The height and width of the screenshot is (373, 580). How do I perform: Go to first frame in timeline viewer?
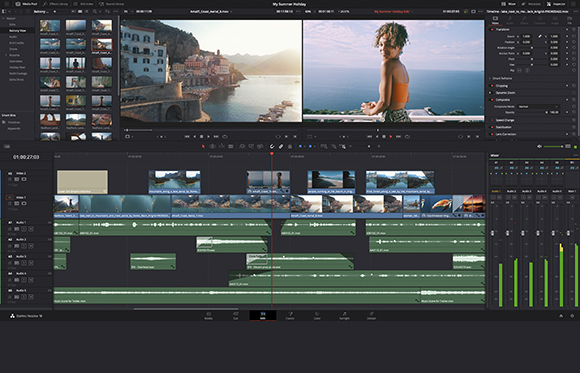[369, 137]
